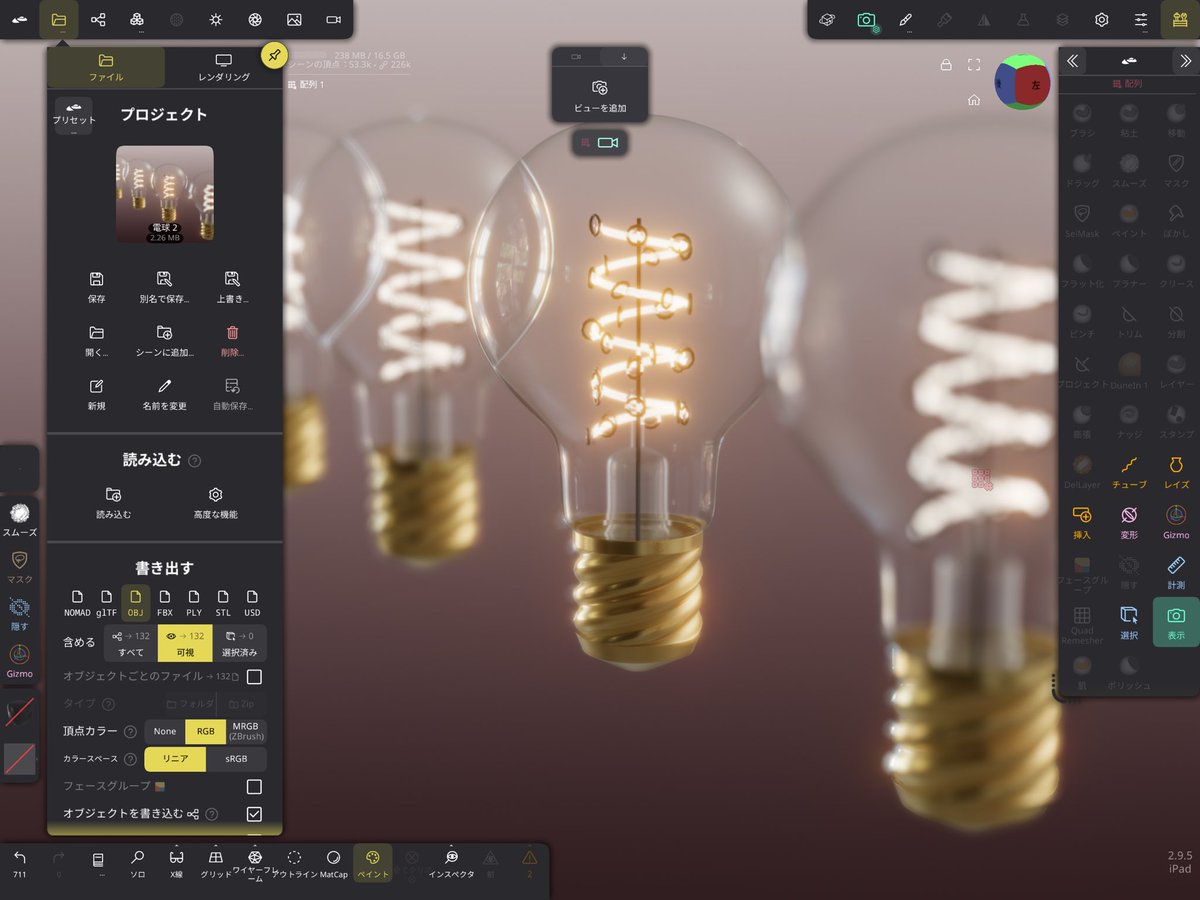This screenshot has height=900, width=1200.
Task: Open the settings gear in top-right bar
Action: [1101, 19]
